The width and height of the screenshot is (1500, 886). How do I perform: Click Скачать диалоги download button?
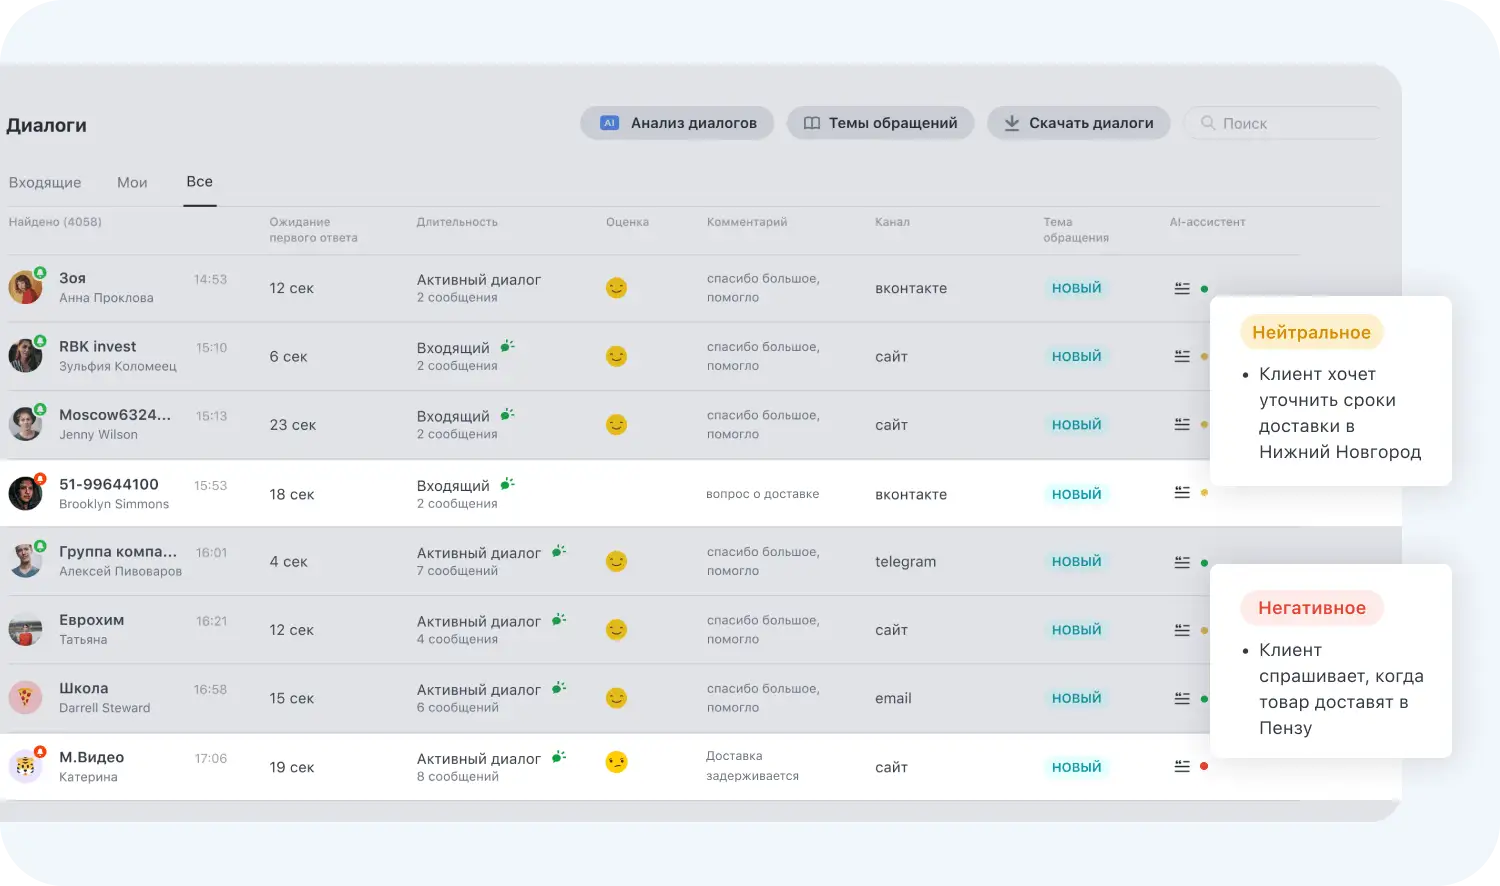coord(1078,123)
